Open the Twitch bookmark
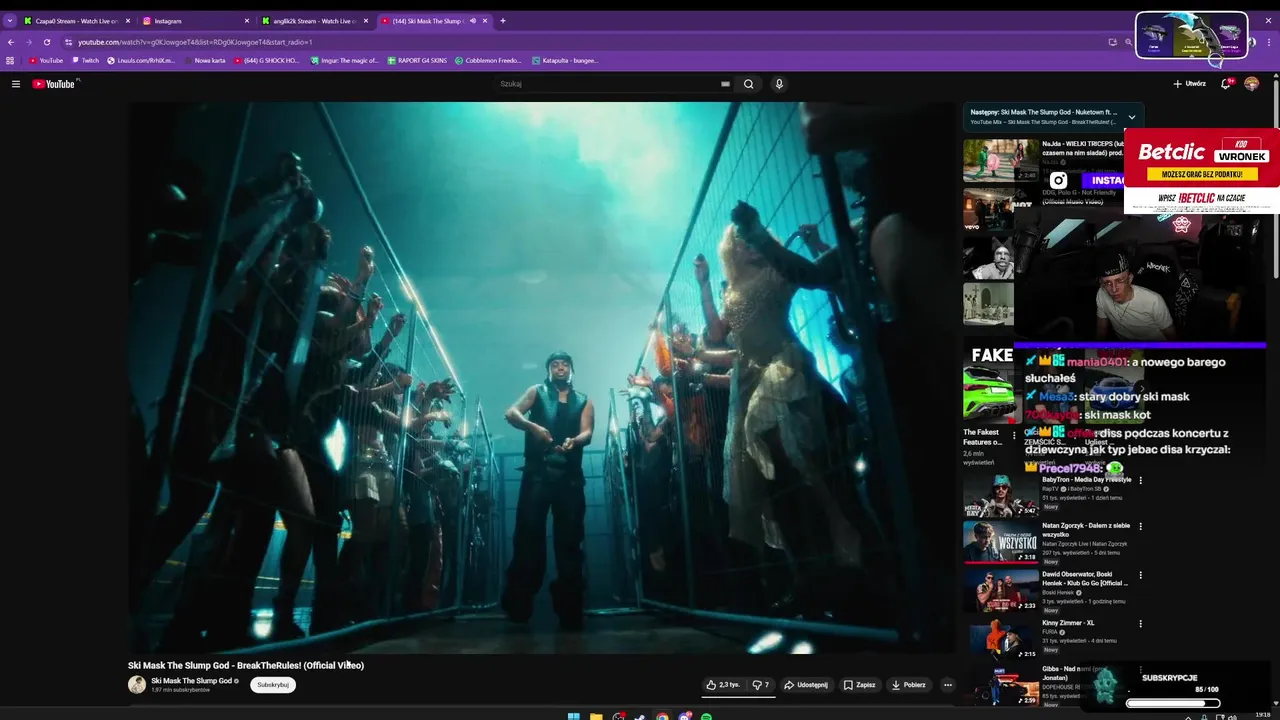The height and width of the screenshot is (720, 1280). pos(85,60)
